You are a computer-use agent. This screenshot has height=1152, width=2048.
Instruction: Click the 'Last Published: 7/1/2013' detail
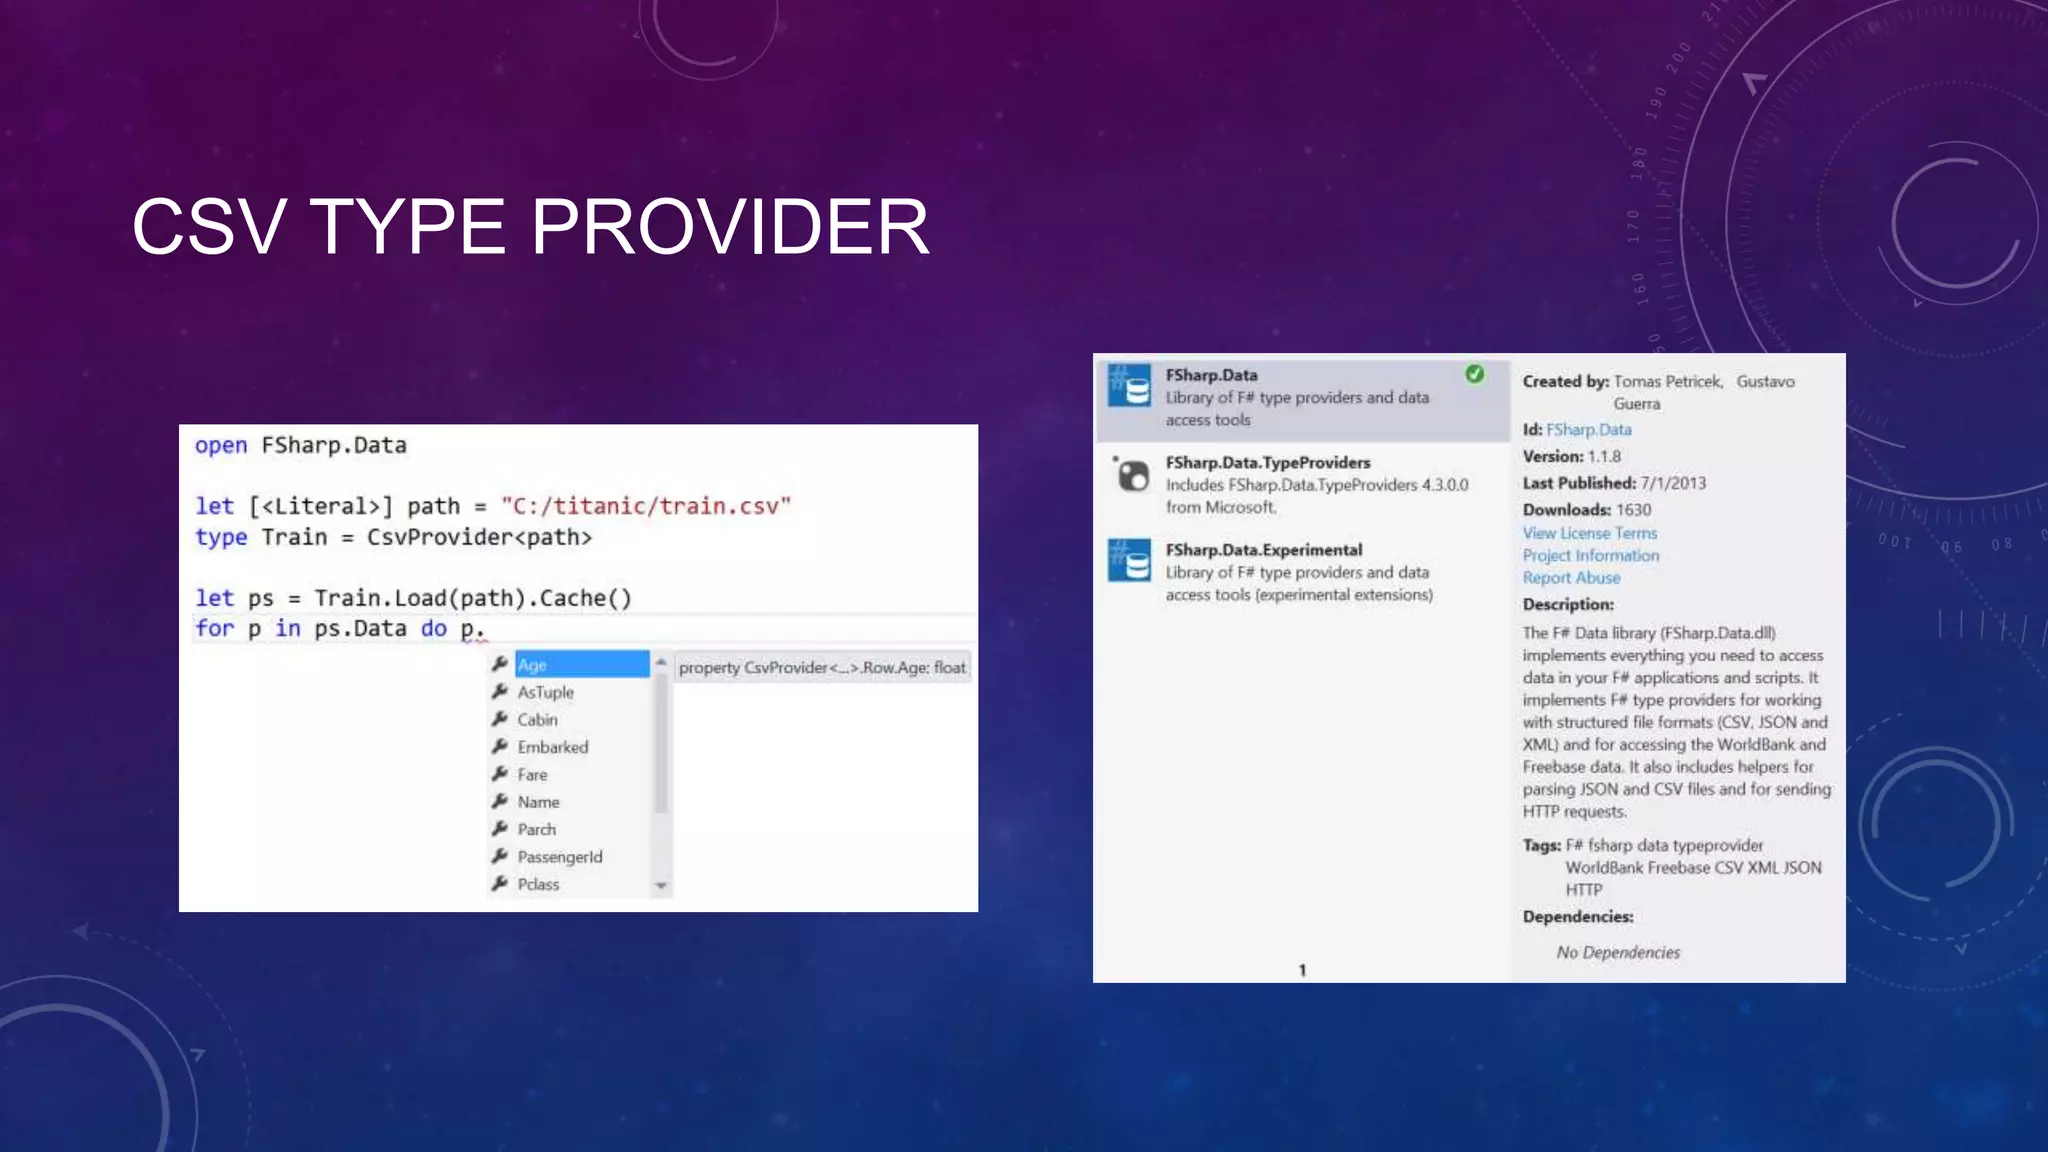(x=1614, y=483)
